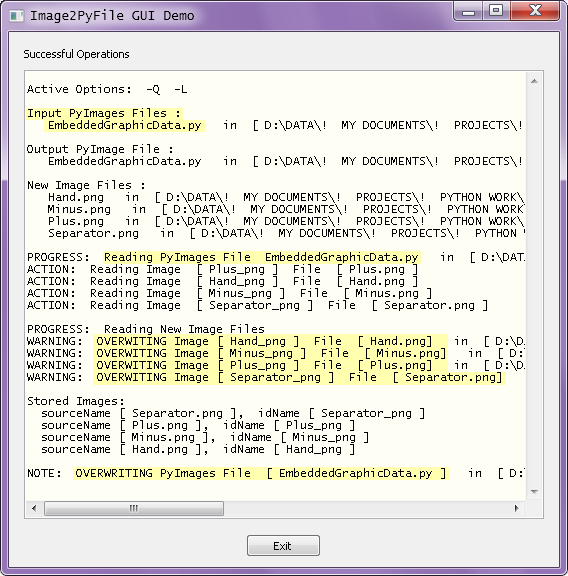This screenshot has height=576, width=568.
Task: Click Separator.png in New Image Files list
Action: 93,233
